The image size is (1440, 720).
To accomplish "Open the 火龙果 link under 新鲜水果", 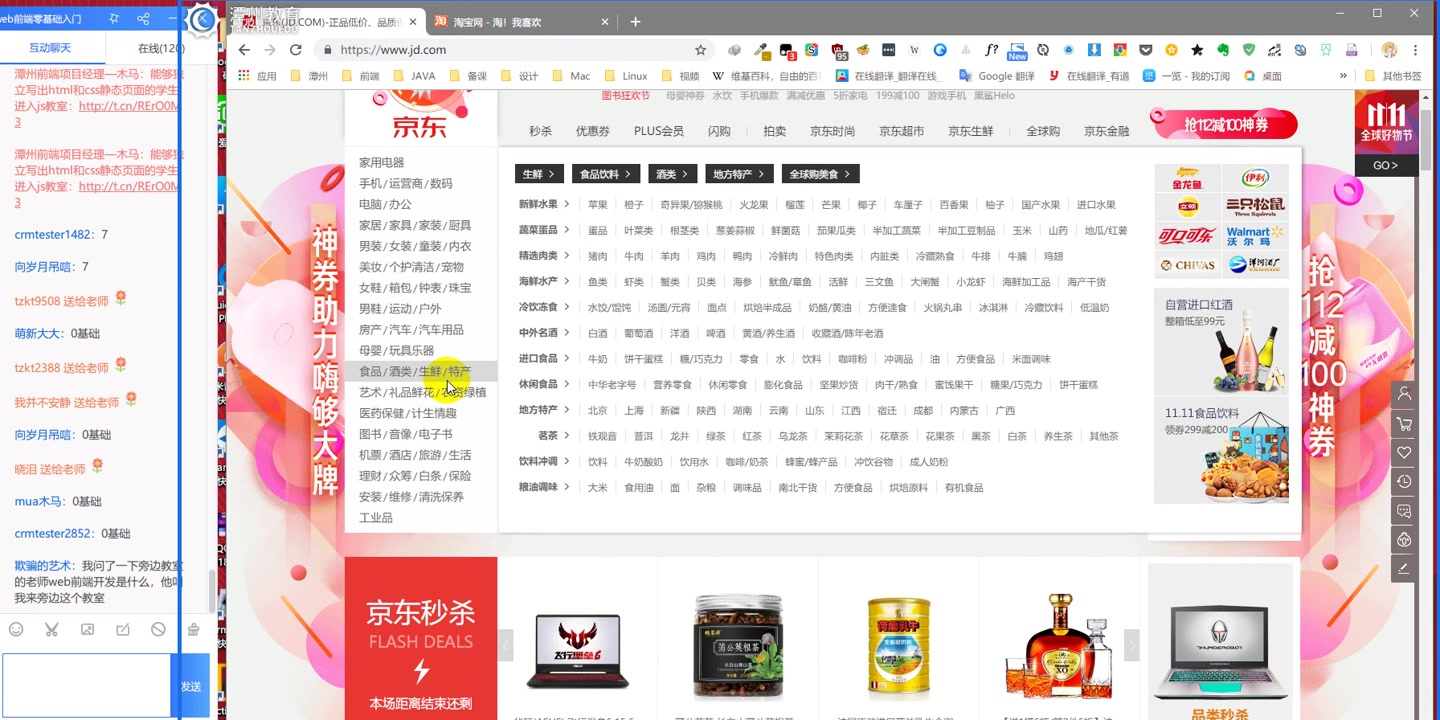I will (754, 205).
